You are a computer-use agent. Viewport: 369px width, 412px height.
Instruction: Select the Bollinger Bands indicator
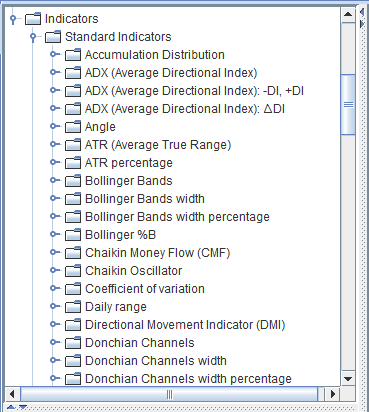click(x=129, y=181)
